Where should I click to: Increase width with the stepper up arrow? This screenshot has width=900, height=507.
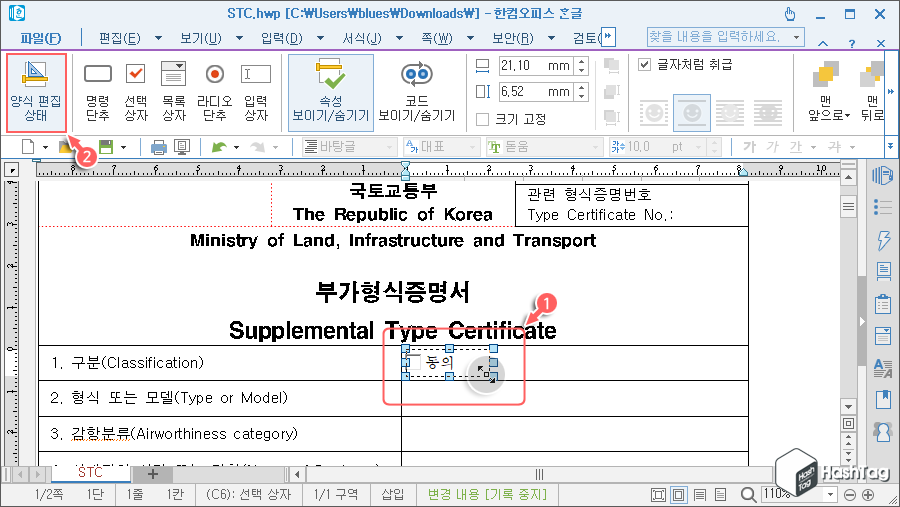click(581, 61)
